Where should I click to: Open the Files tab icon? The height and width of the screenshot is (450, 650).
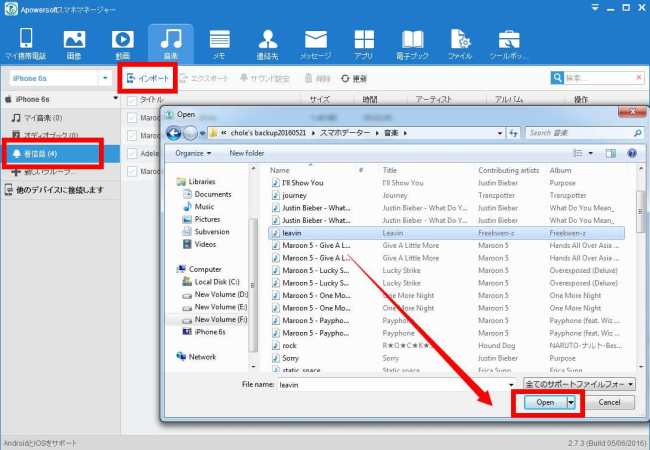click(x=460, y=39)
